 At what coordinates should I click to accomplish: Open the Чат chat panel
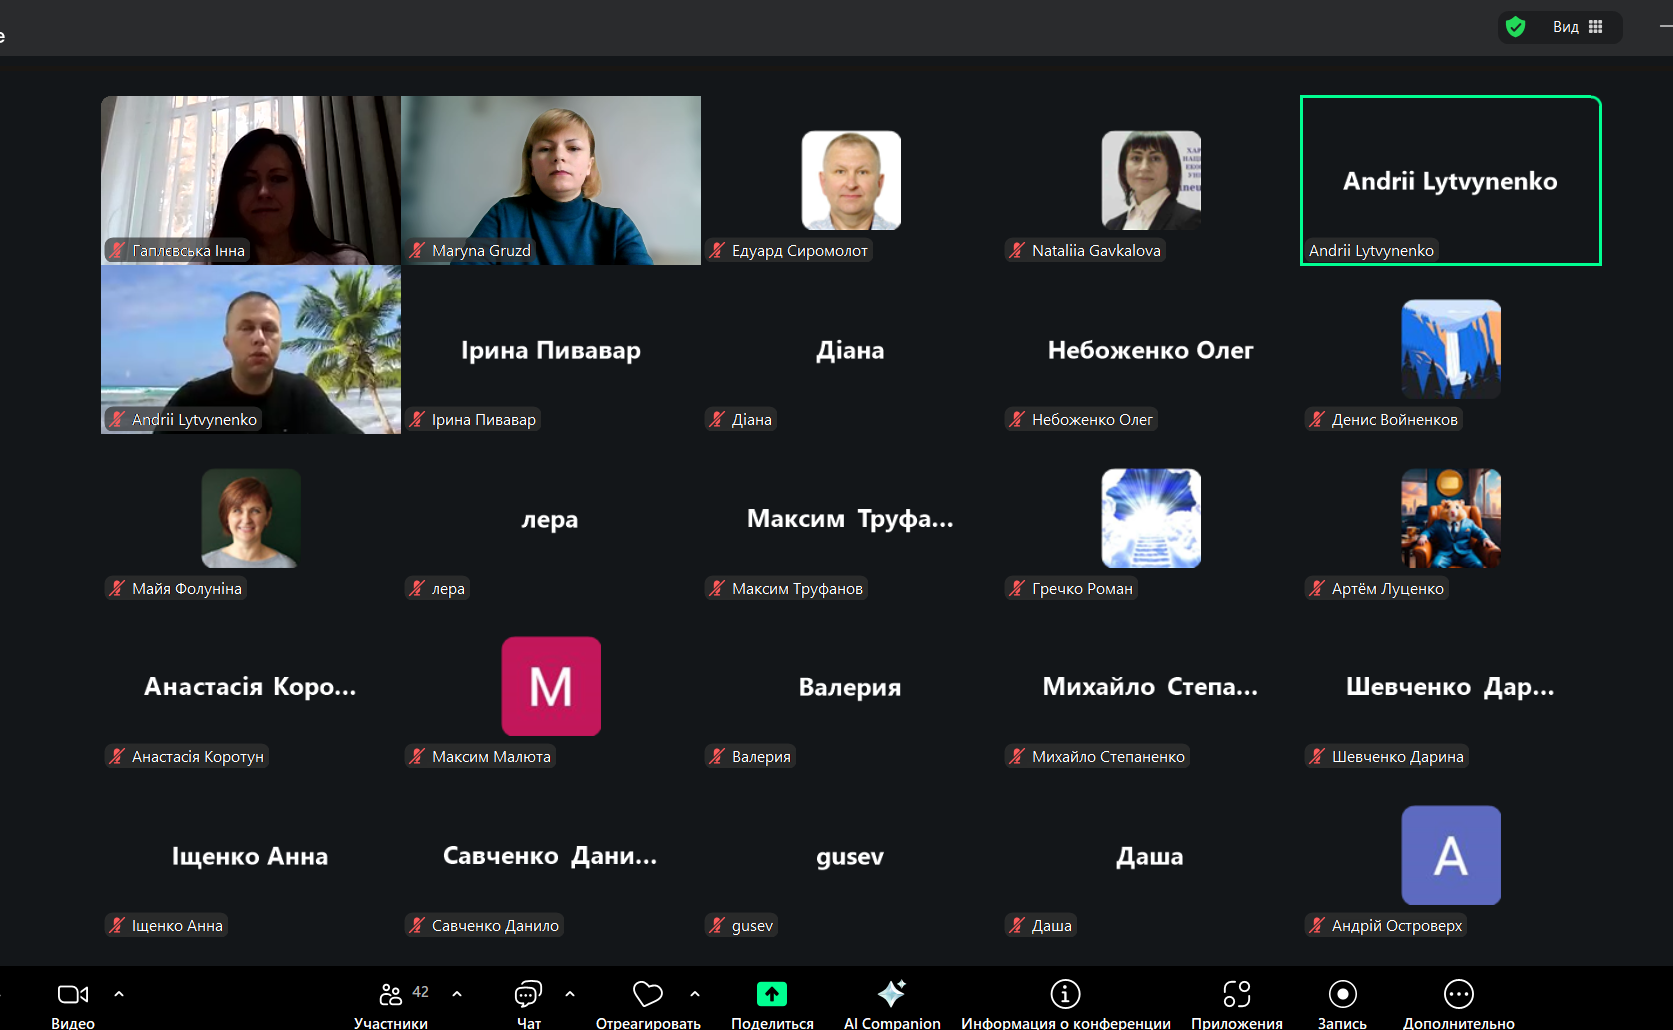click(x=528, y=994)
